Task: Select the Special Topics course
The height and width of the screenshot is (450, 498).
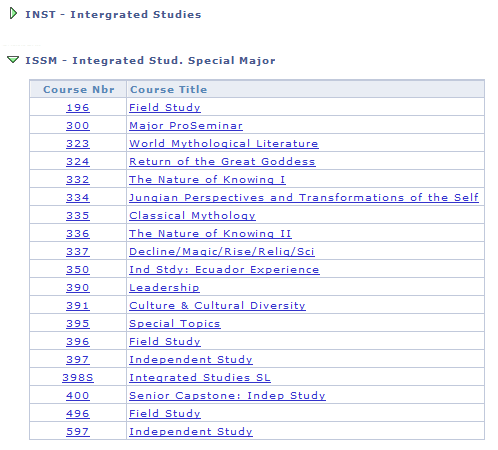Action: (175, 324)
